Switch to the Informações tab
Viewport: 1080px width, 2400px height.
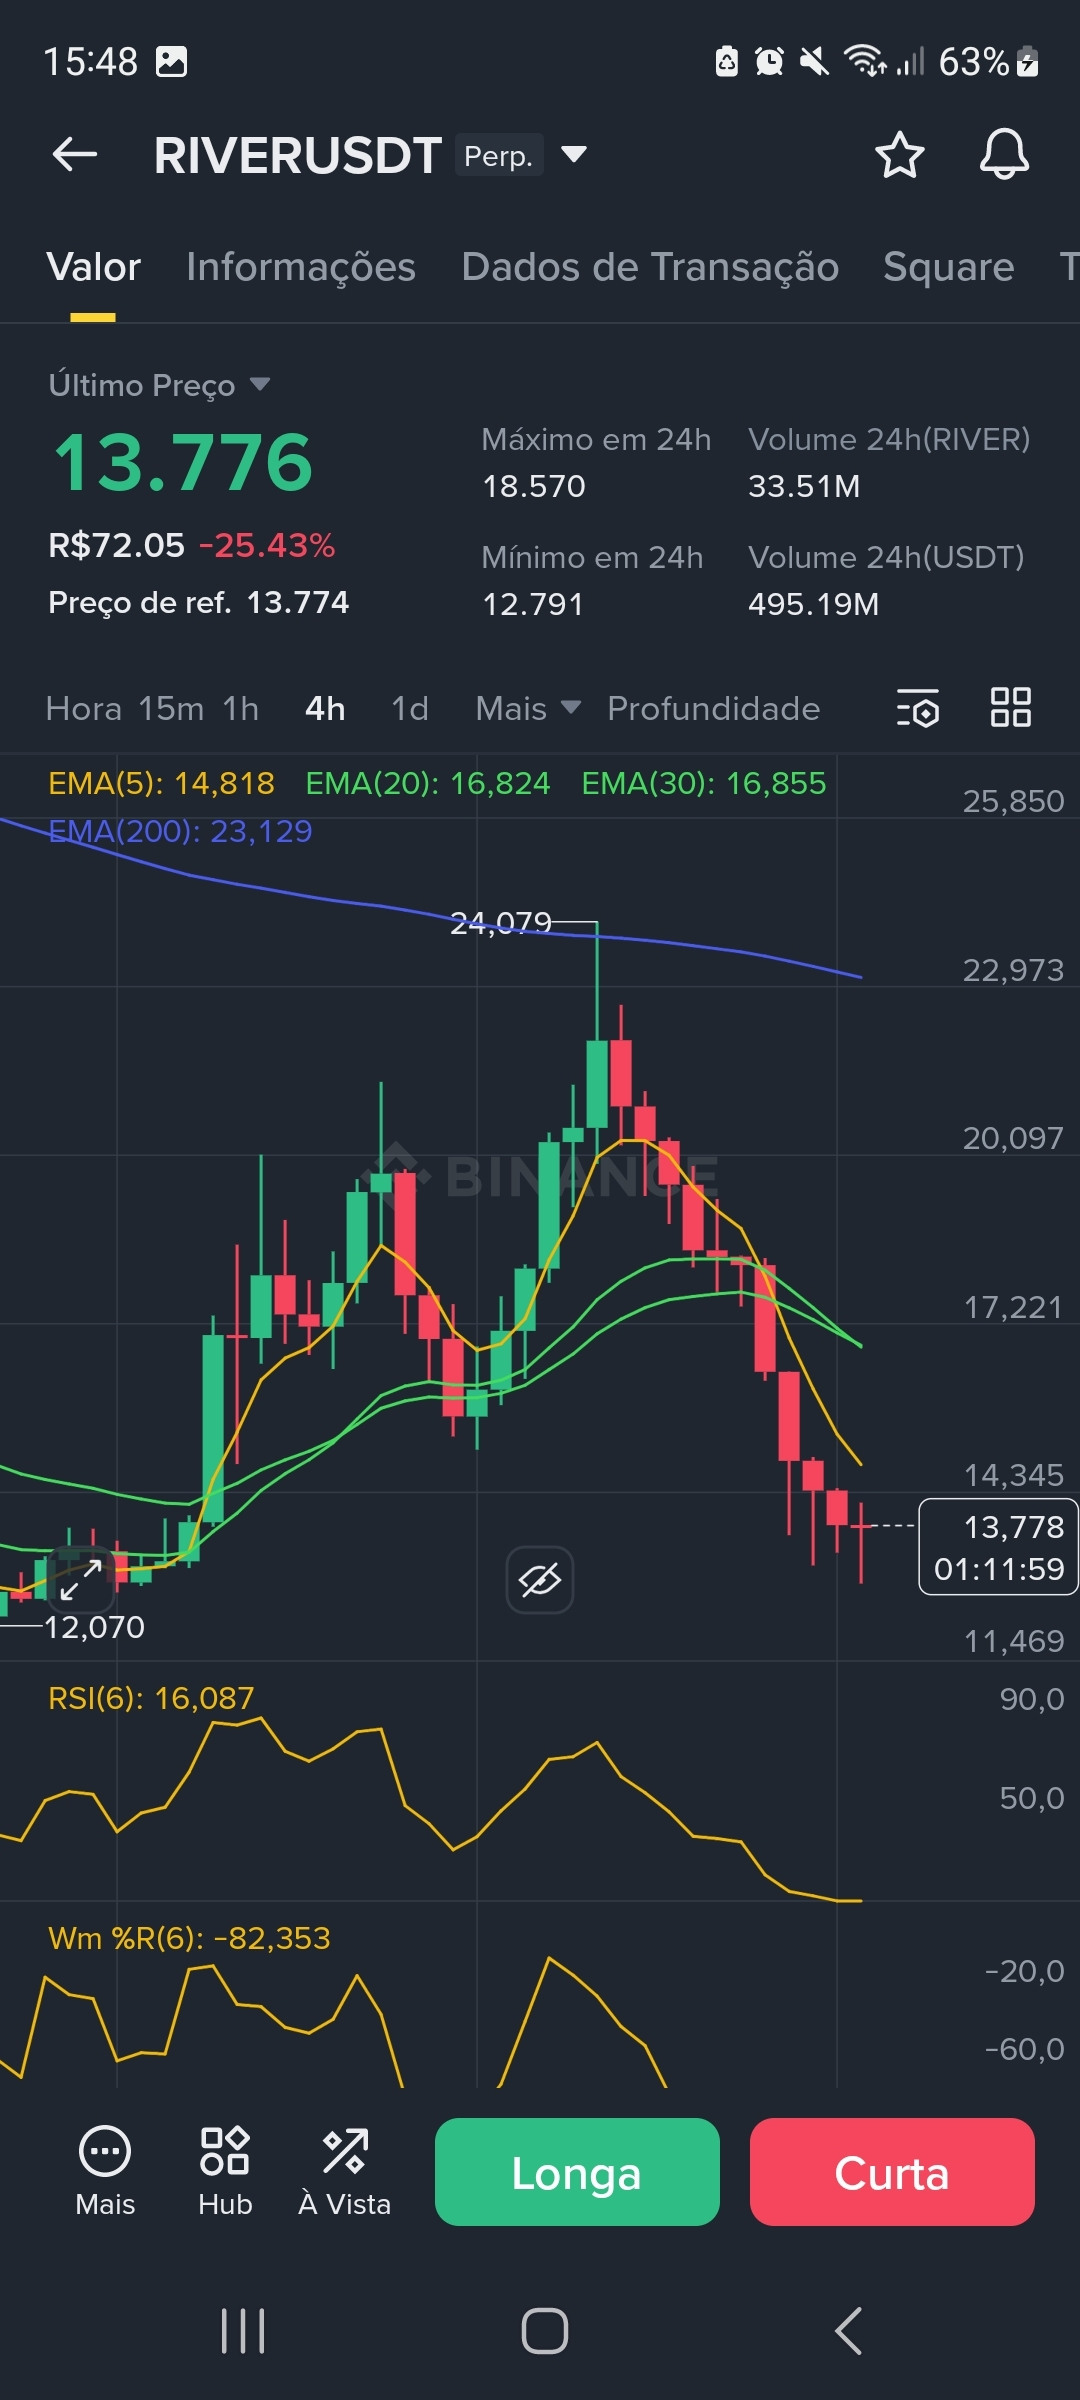coord(301,267)
